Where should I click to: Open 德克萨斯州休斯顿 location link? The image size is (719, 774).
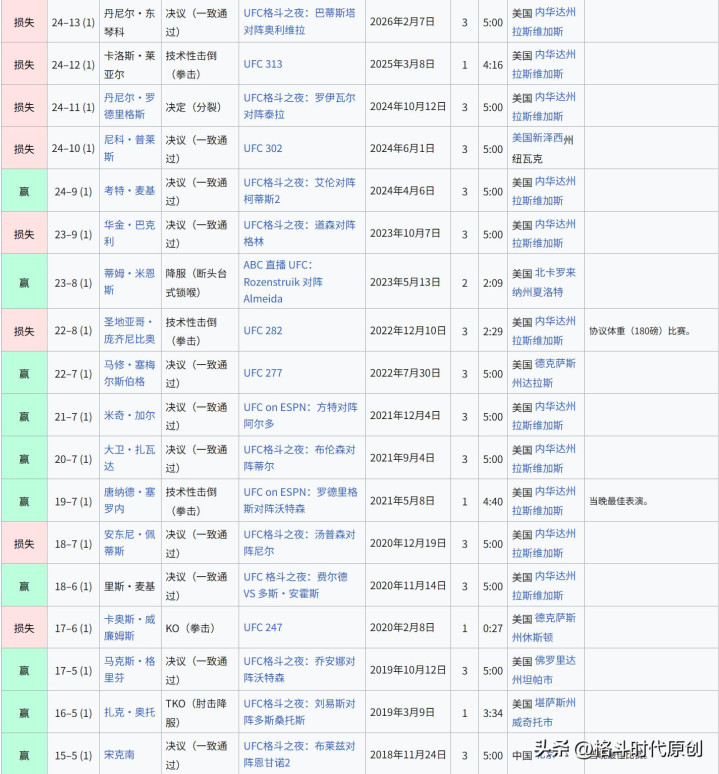click(544, 627)
